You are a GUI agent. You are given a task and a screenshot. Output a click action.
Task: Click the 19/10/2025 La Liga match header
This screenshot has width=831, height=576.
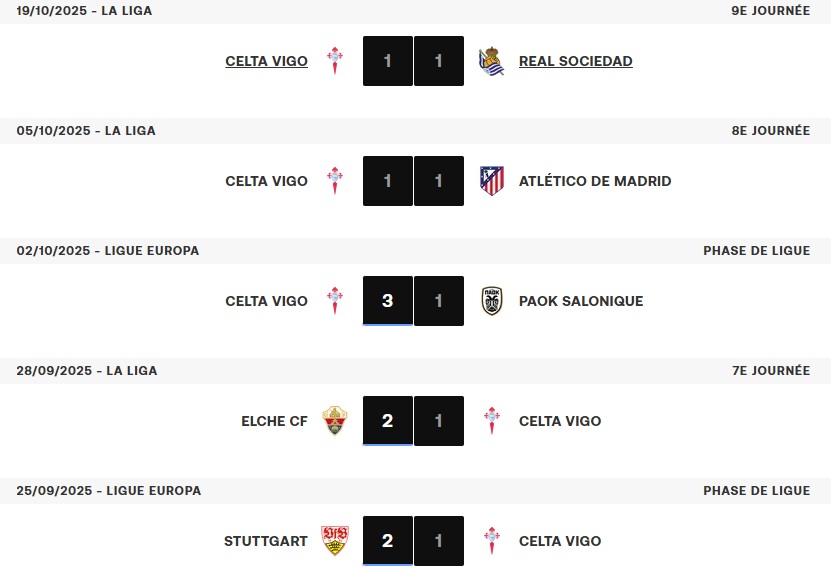tap(85, 11)
